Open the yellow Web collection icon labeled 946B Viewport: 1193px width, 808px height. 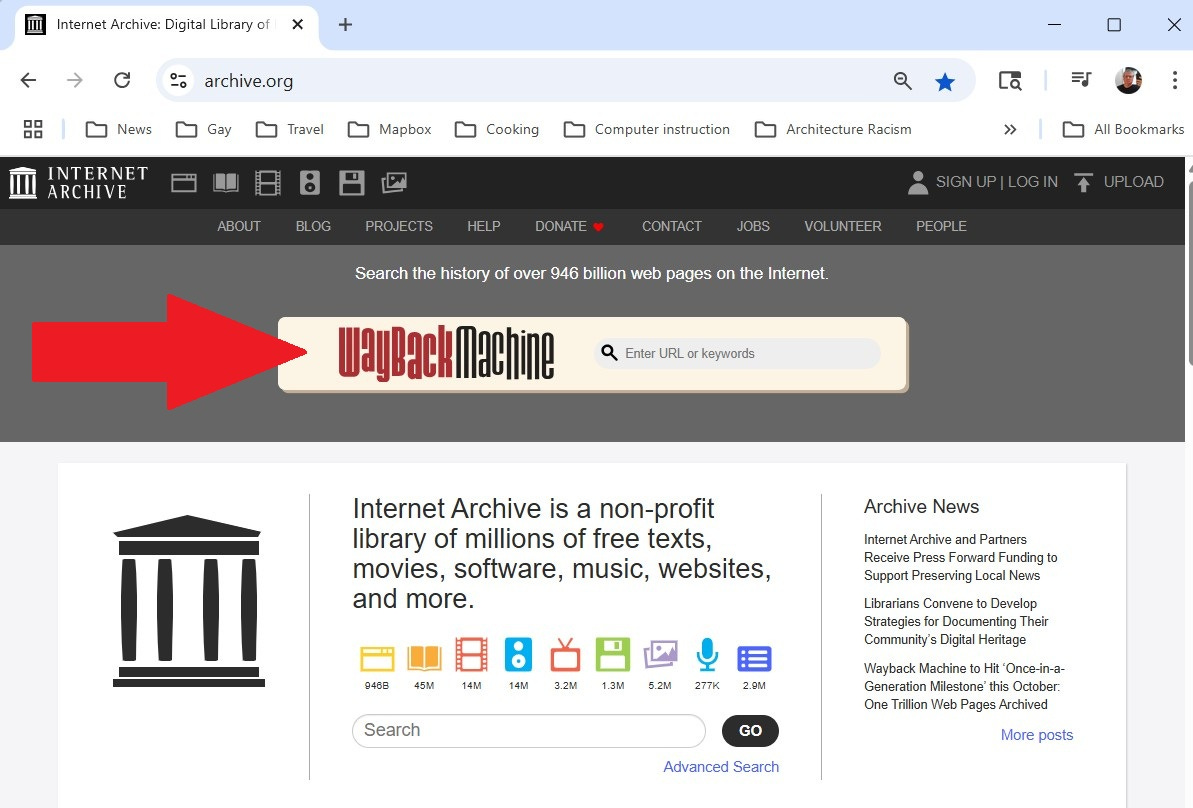click(x=377, y=657)
